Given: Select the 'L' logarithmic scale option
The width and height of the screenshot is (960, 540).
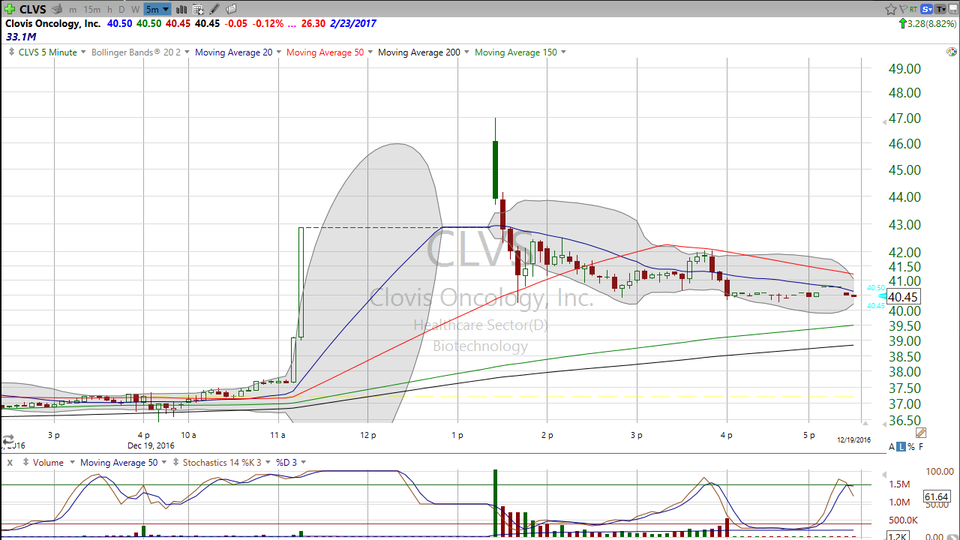Looking at the screenshot, I should pyautogui.click(x=901, y=447).
